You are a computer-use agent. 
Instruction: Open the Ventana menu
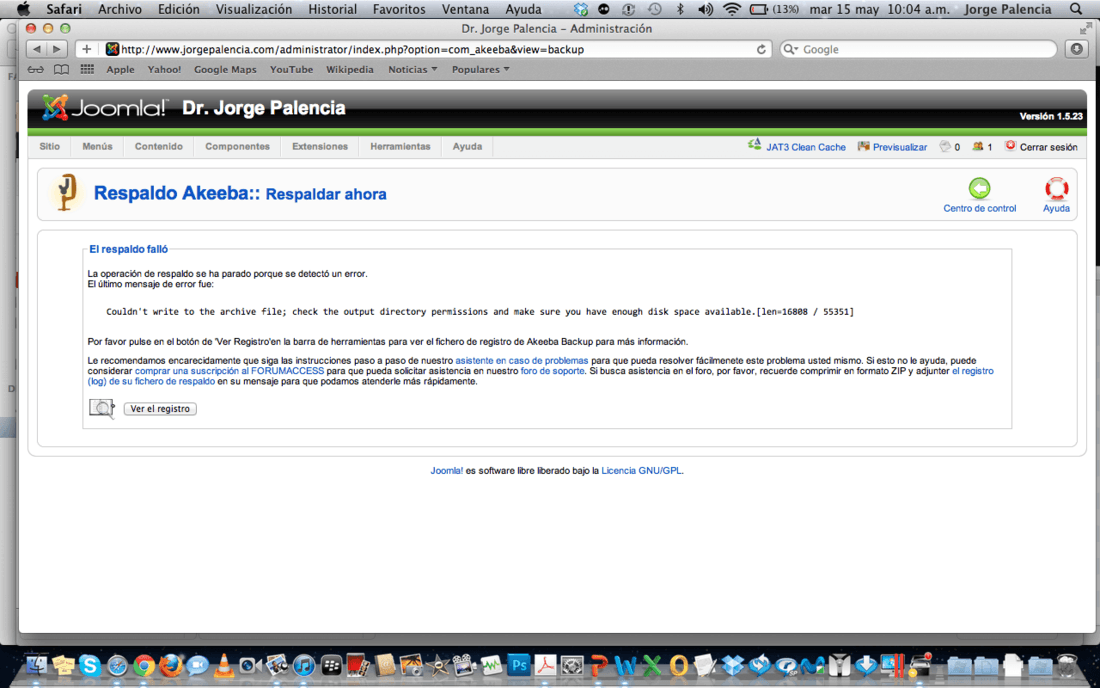tap(465, 9)
